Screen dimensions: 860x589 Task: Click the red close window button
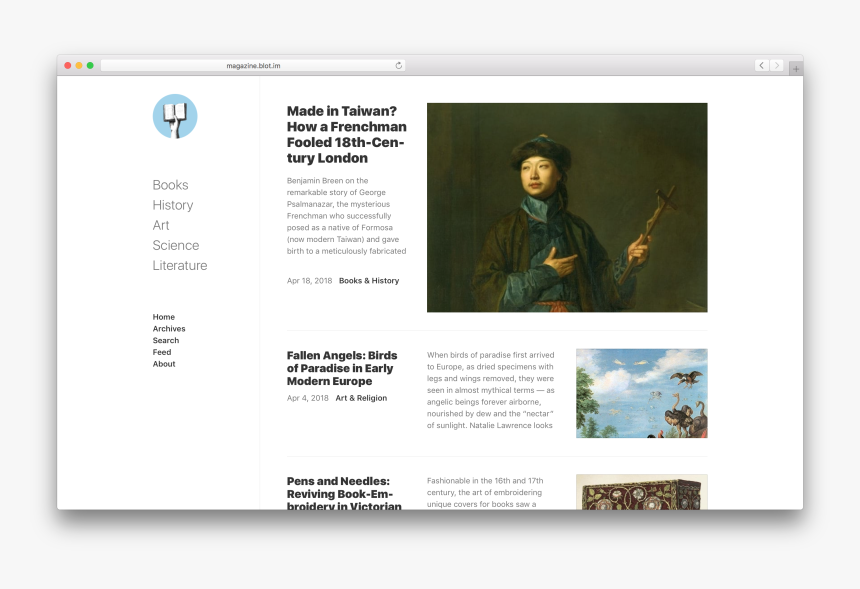coord(67,65)
